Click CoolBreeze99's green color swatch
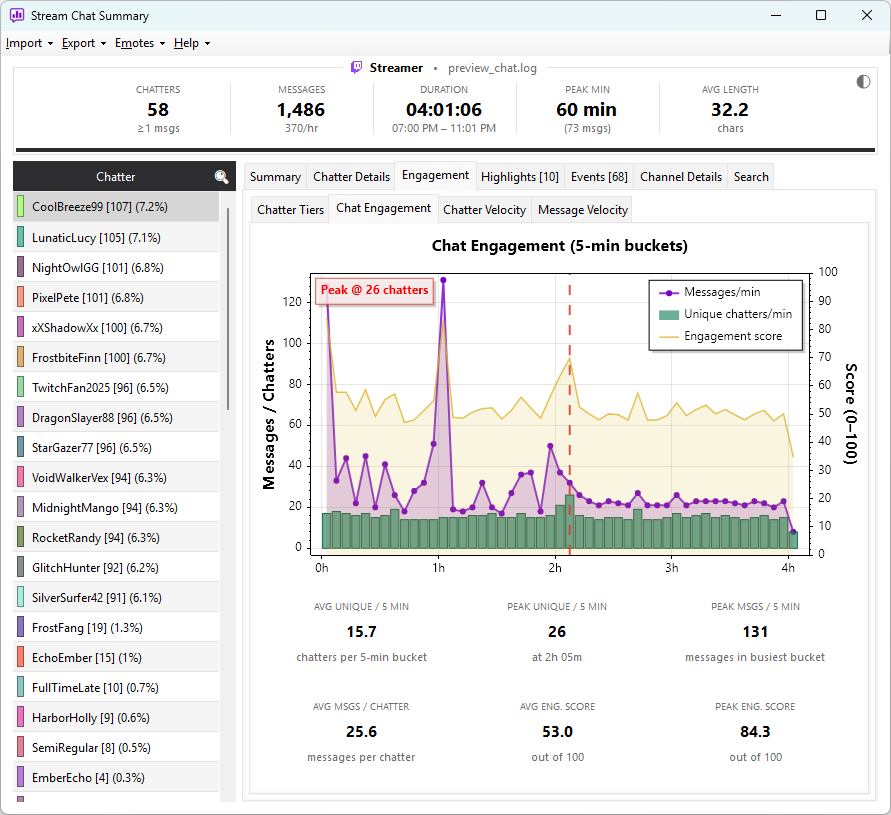Screen dimensions: 891x815 [x=20, y=207]
